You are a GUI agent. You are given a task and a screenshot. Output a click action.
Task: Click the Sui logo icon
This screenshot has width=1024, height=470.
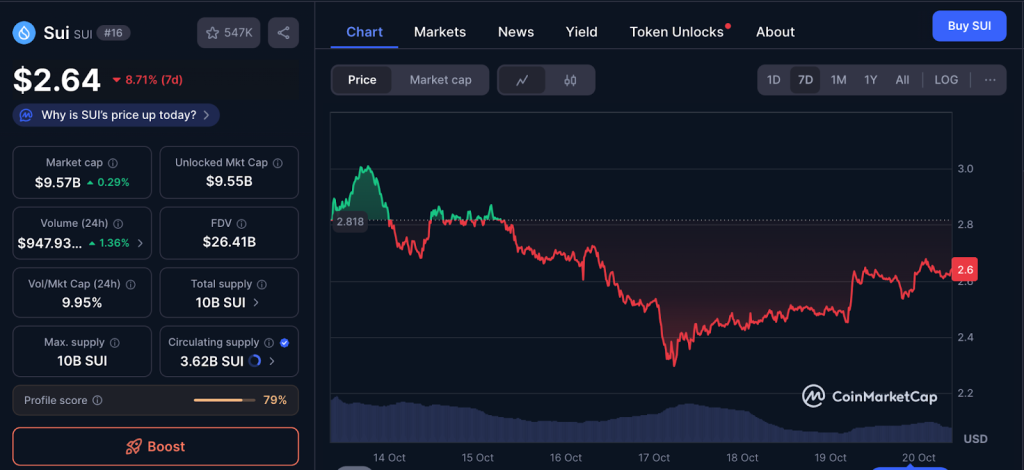[24, 33]
